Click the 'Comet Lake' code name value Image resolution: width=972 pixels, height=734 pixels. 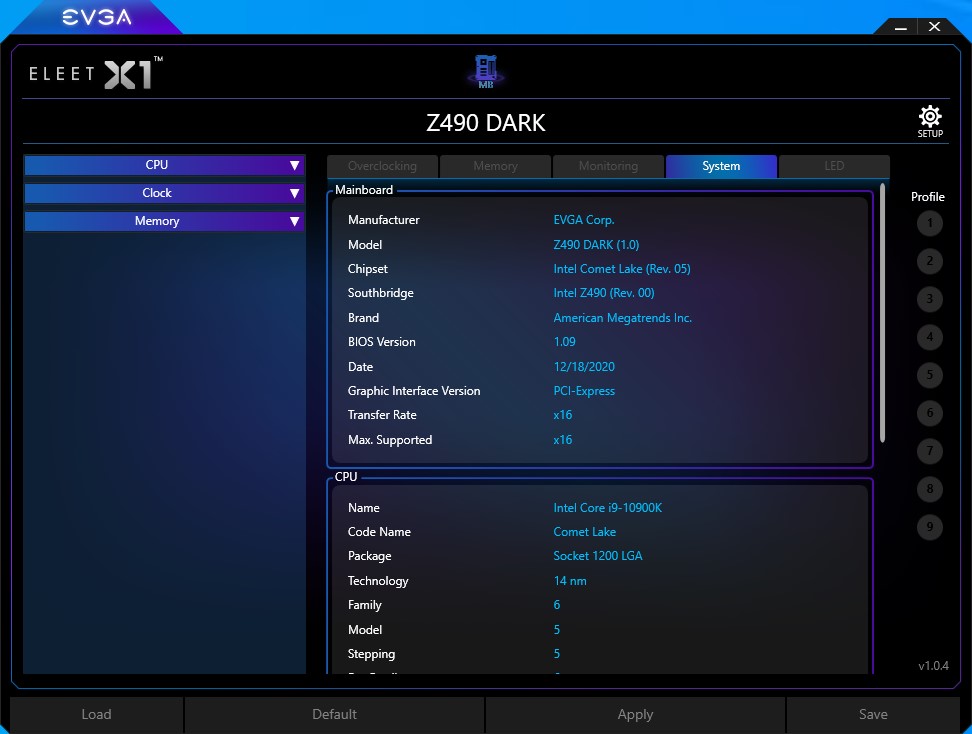point(585,532)
